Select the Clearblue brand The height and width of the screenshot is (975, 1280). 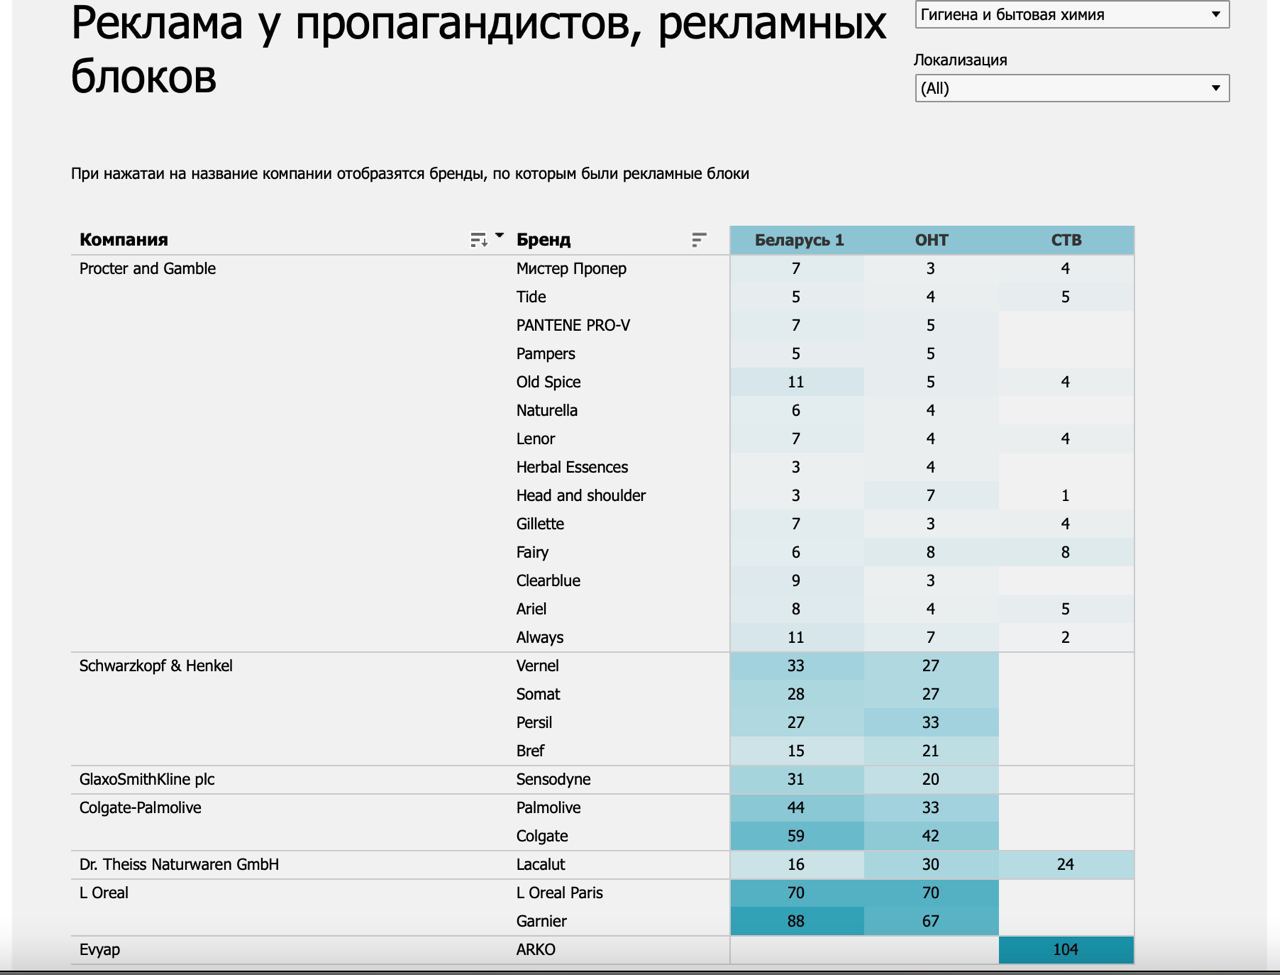pos(548,581)
